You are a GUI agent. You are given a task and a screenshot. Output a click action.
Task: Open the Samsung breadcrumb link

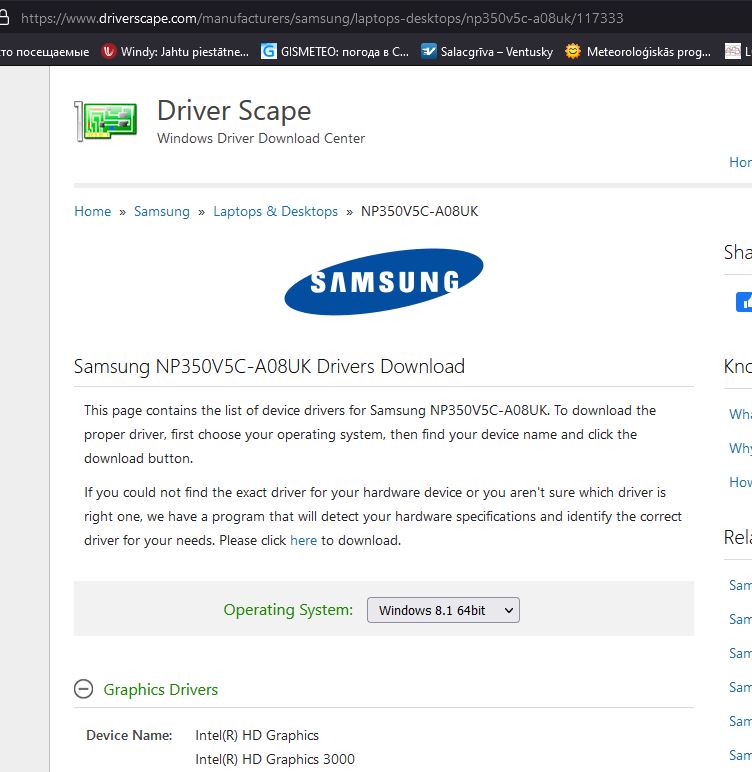coord(162,211)
